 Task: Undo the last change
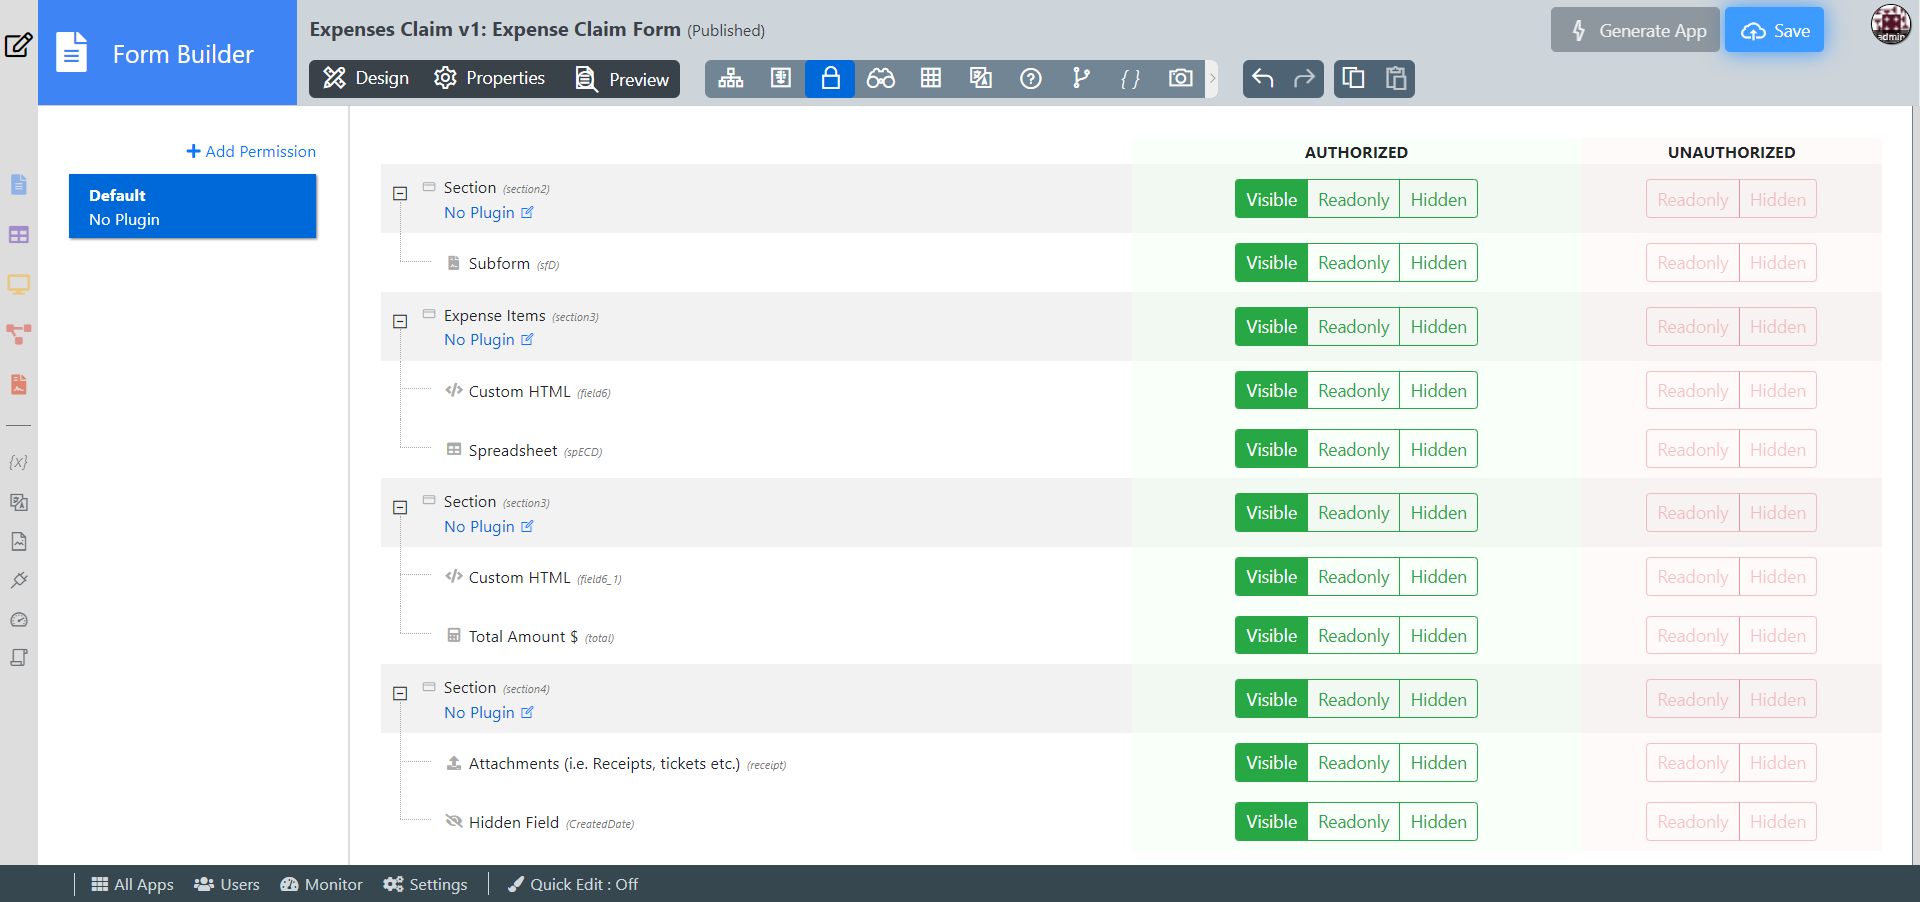coord(1263,78)
